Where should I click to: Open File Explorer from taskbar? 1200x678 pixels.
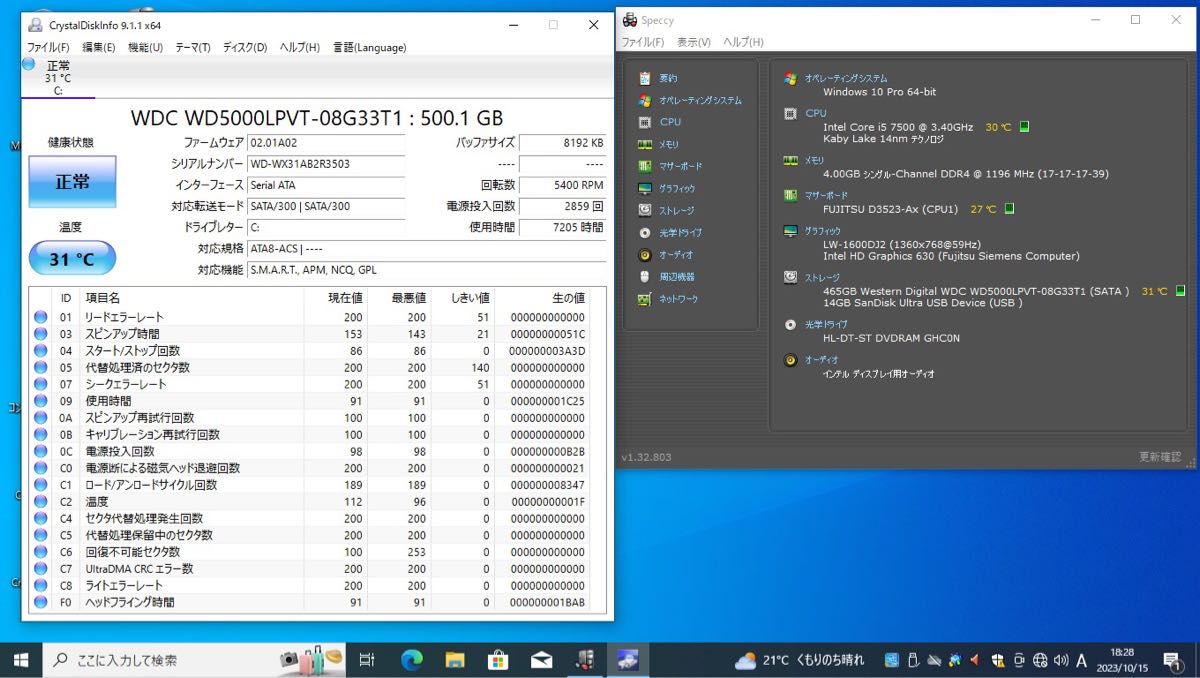(455, 660)
